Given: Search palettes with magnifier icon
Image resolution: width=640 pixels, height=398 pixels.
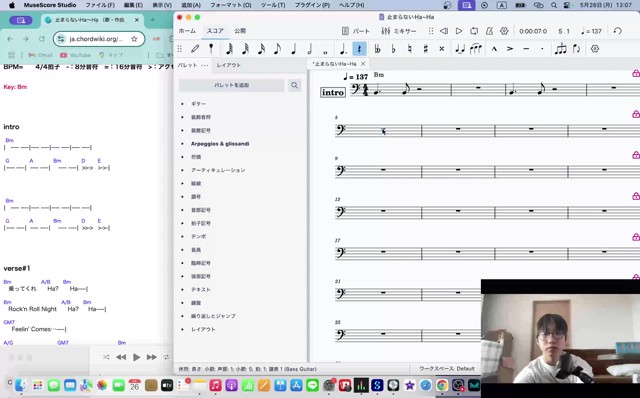Looking at the screenshot, I should (294, 85).
